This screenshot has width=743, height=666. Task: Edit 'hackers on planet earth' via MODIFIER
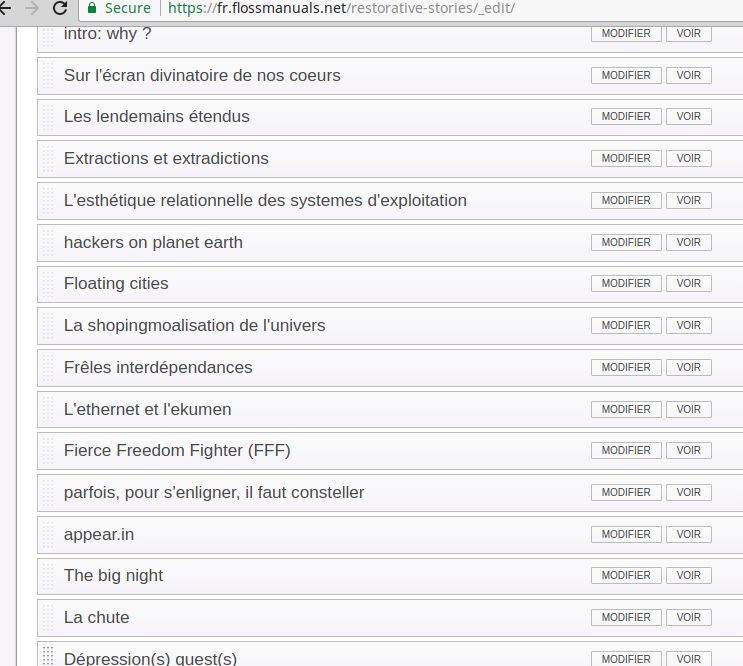626,242
